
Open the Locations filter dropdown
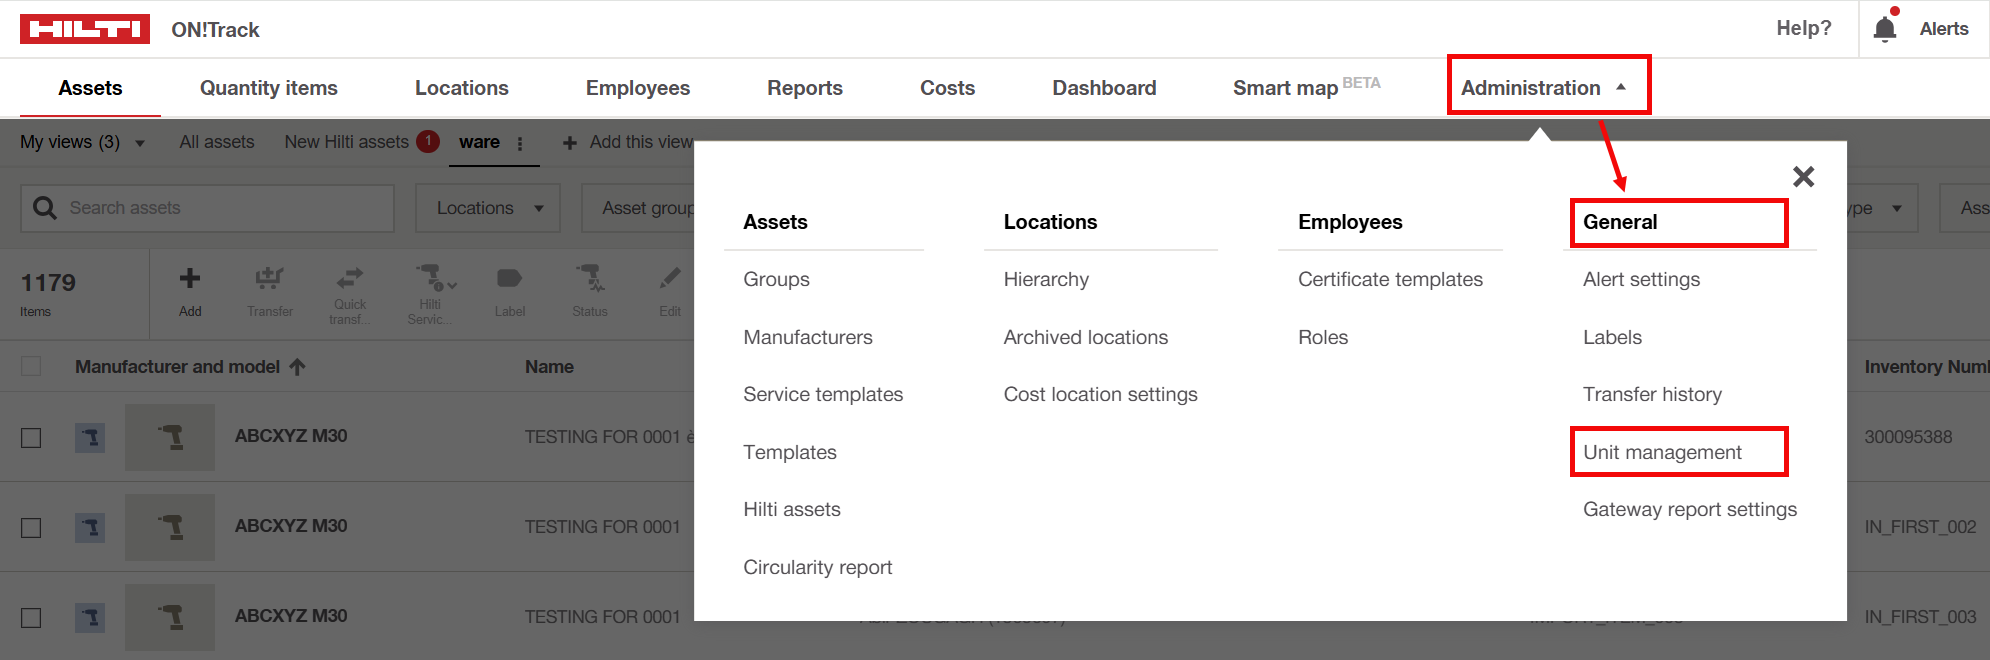pyautogui.click(x=488, y=208)
